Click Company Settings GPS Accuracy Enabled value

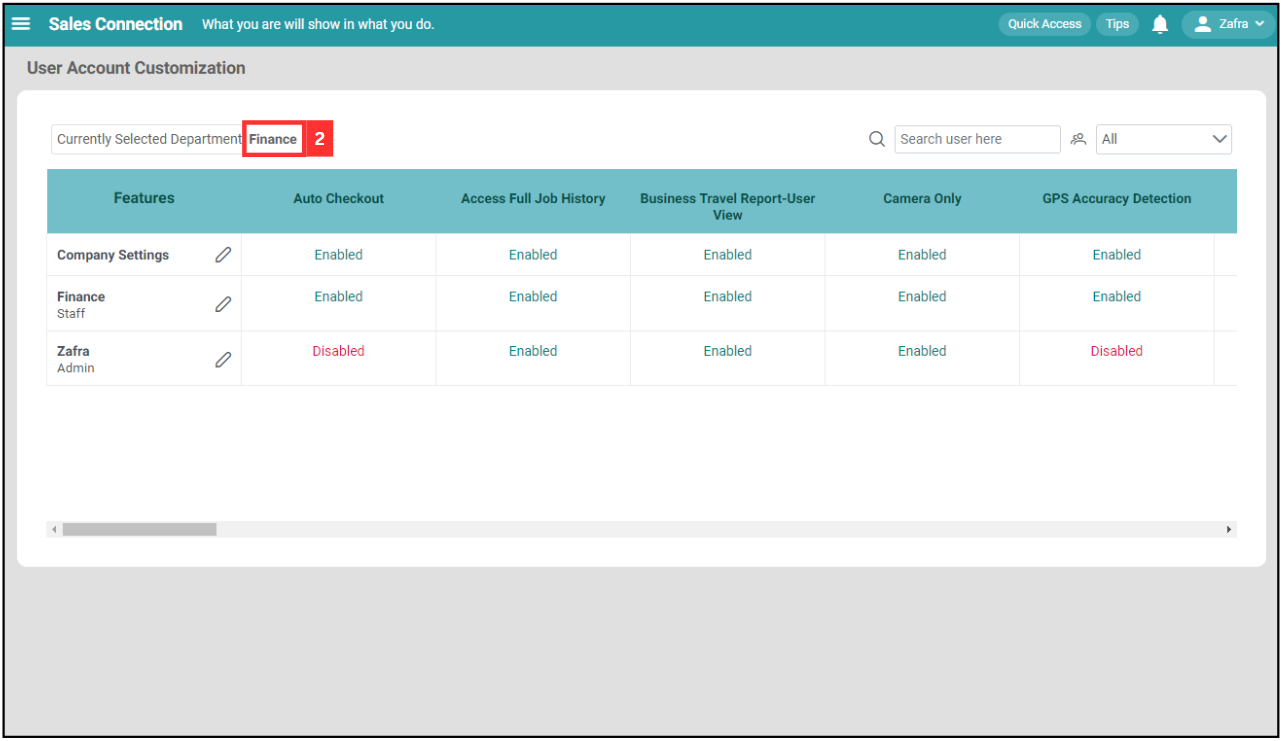click(1116, 255)
